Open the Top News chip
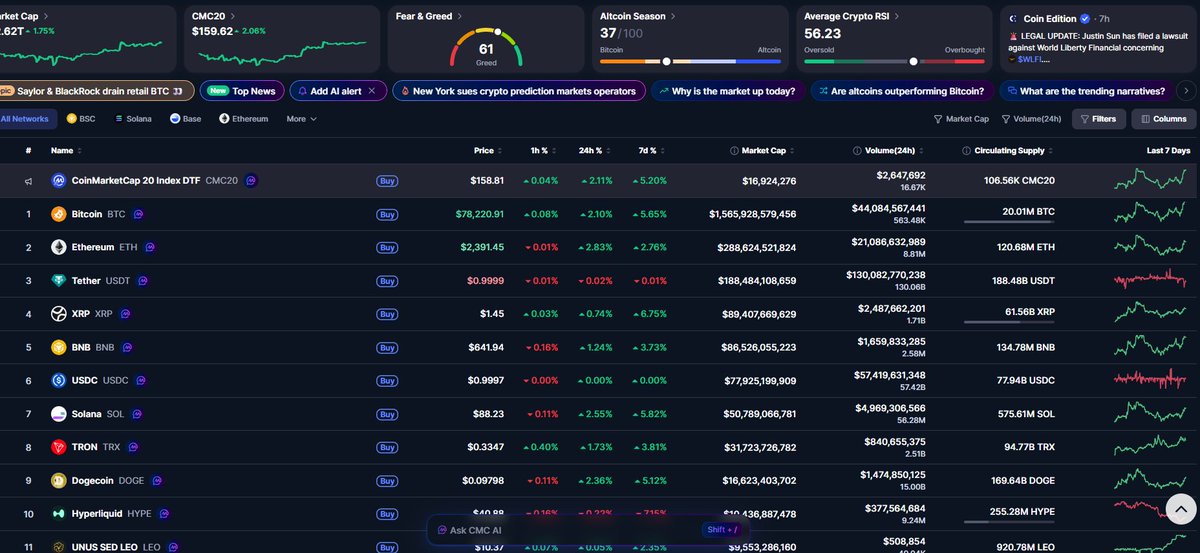Viewport: 1200px width, 553px height. coord(241,91)
